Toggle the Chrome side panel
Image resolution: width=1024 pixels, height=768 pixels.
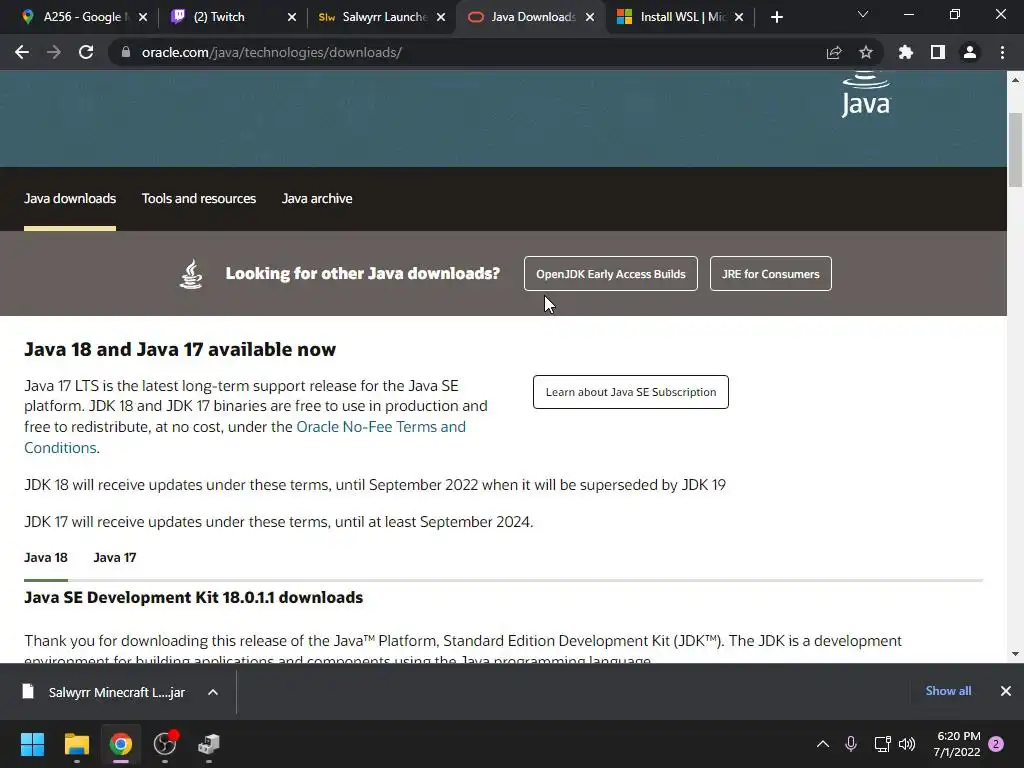pos(938,52)
